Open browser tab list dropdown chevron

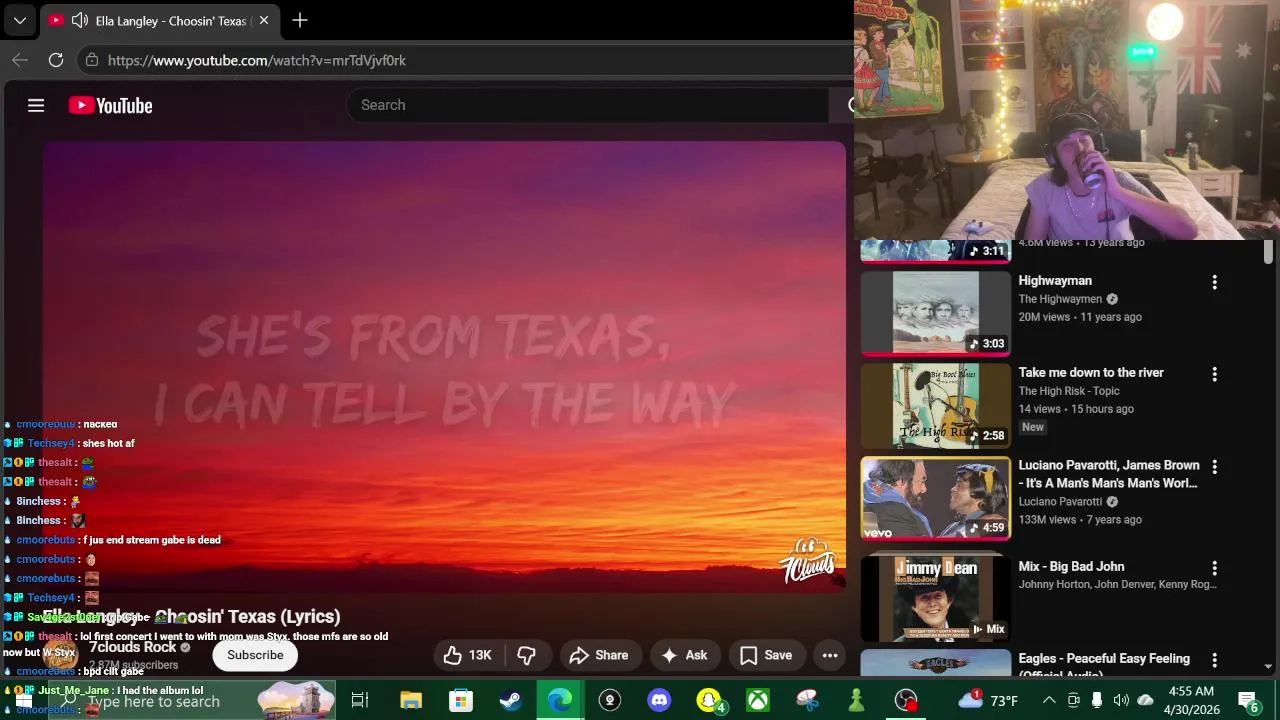[x=19, y=20]
